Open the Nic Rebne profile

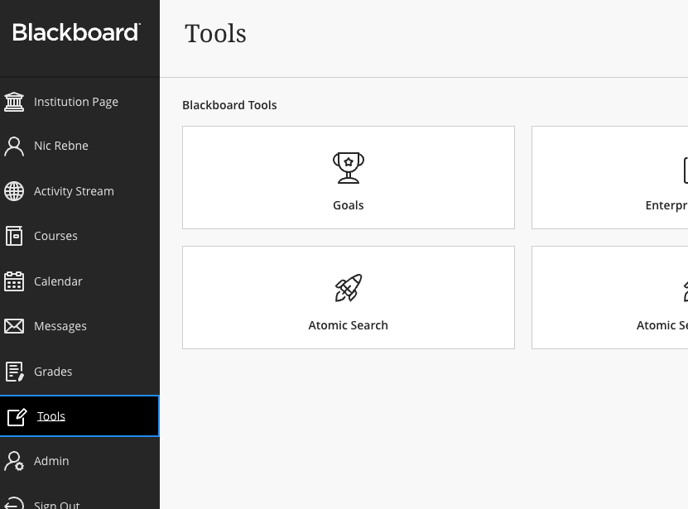coord(61,146)
